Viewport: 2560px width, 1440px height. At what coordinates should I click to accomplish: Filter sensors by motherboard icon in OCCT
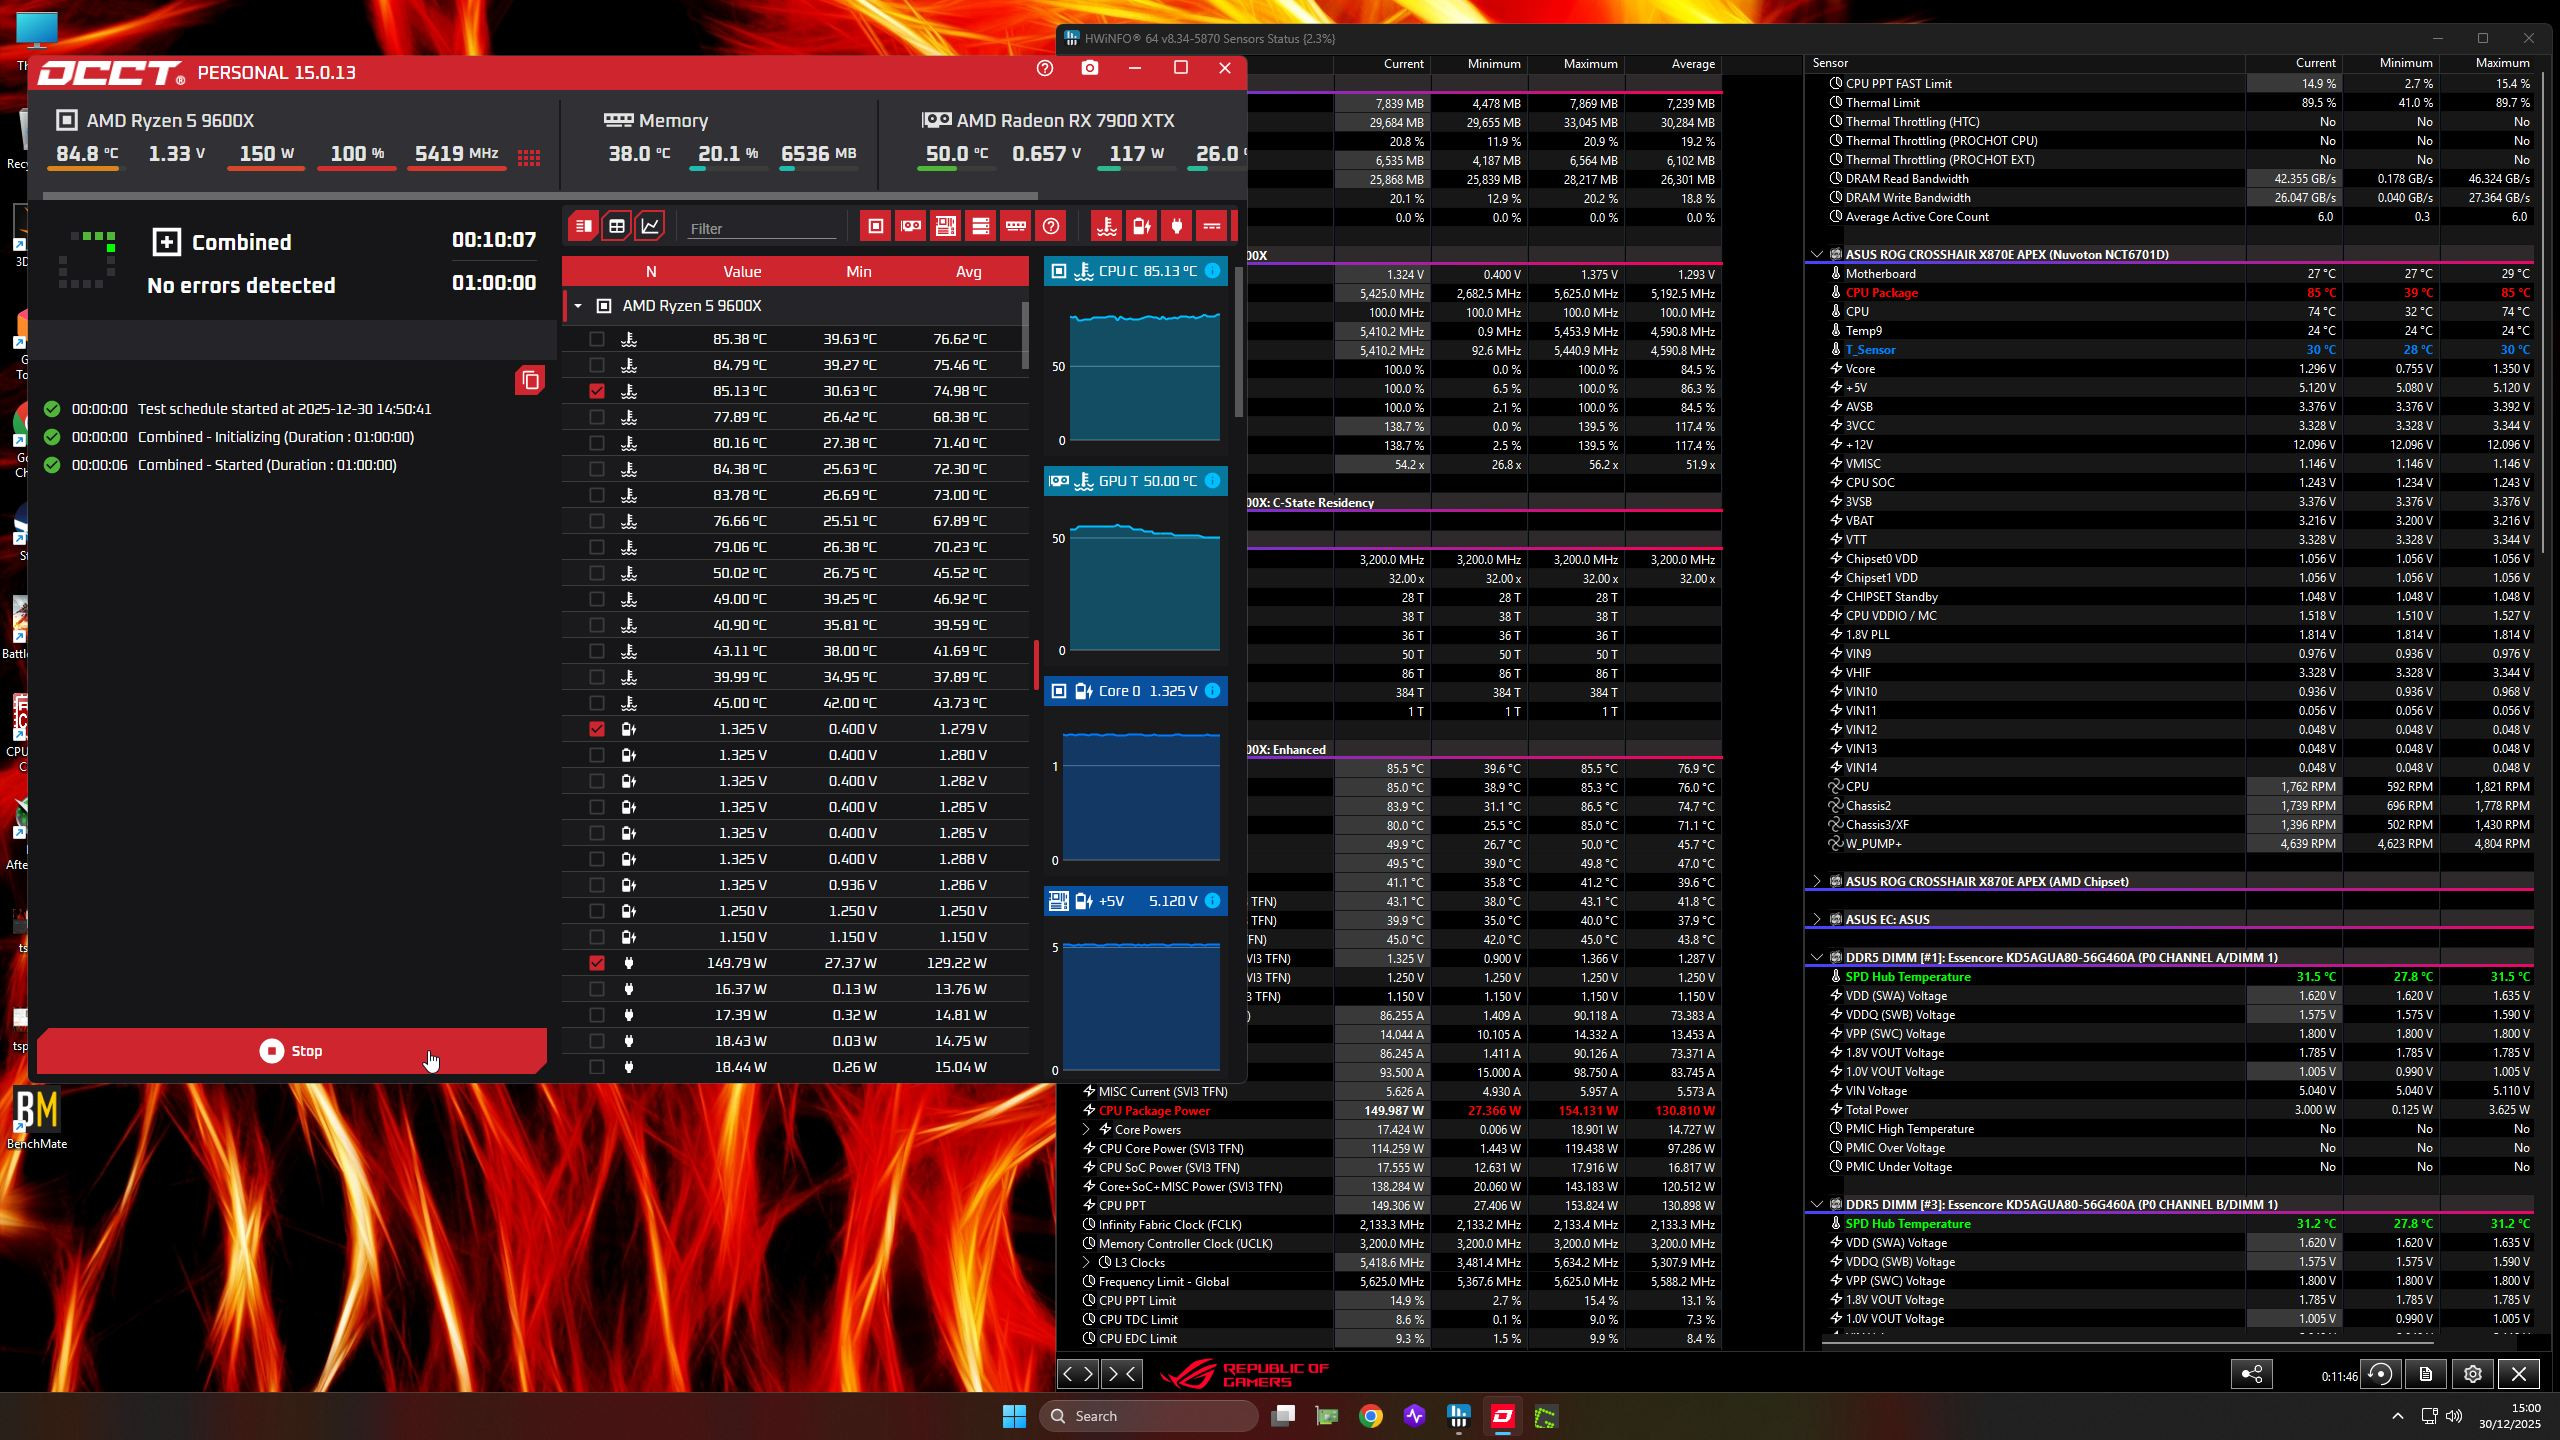coord(945,226)
